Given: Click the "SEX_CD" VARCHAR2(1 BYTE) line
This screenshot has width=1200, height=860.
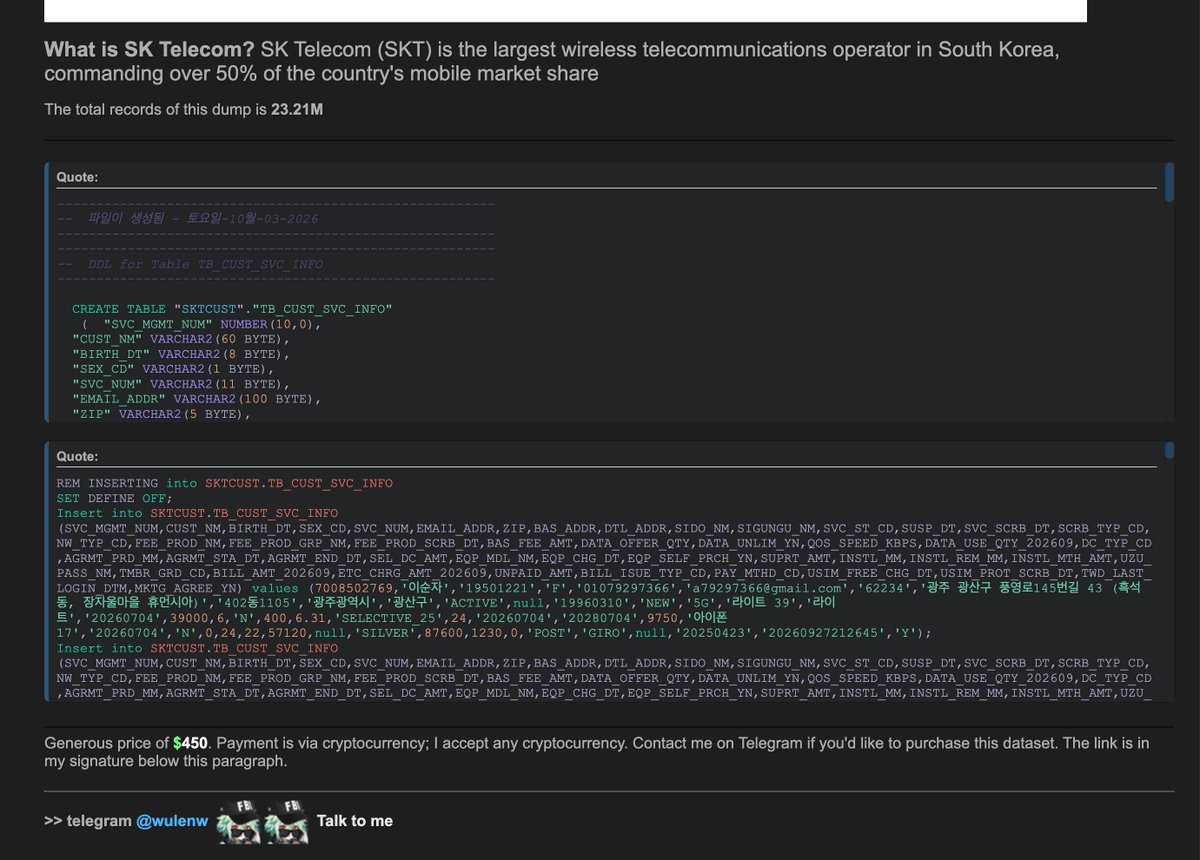Looking at the screenshot, I should point(172,369).
